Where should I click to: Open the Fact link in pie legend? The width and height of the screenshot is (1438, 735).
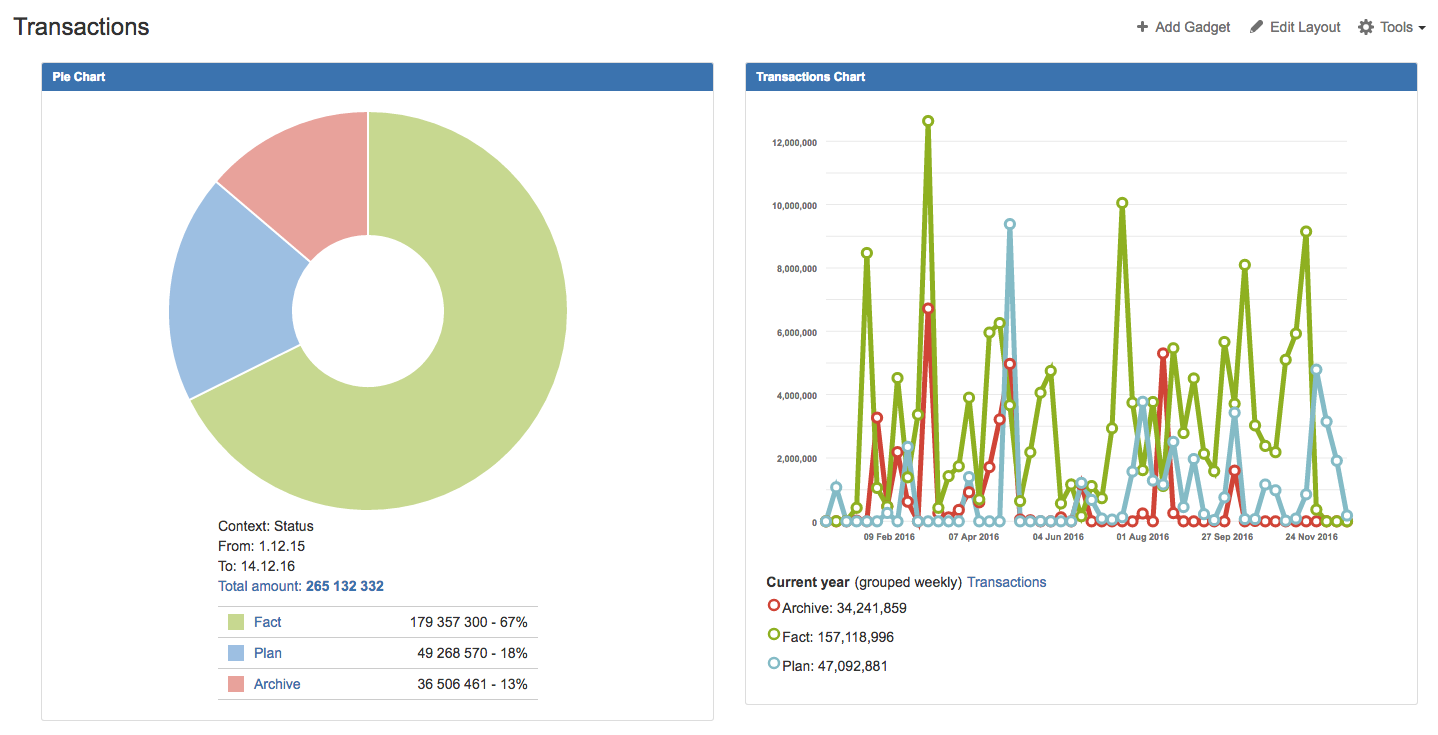coord(267,622)
